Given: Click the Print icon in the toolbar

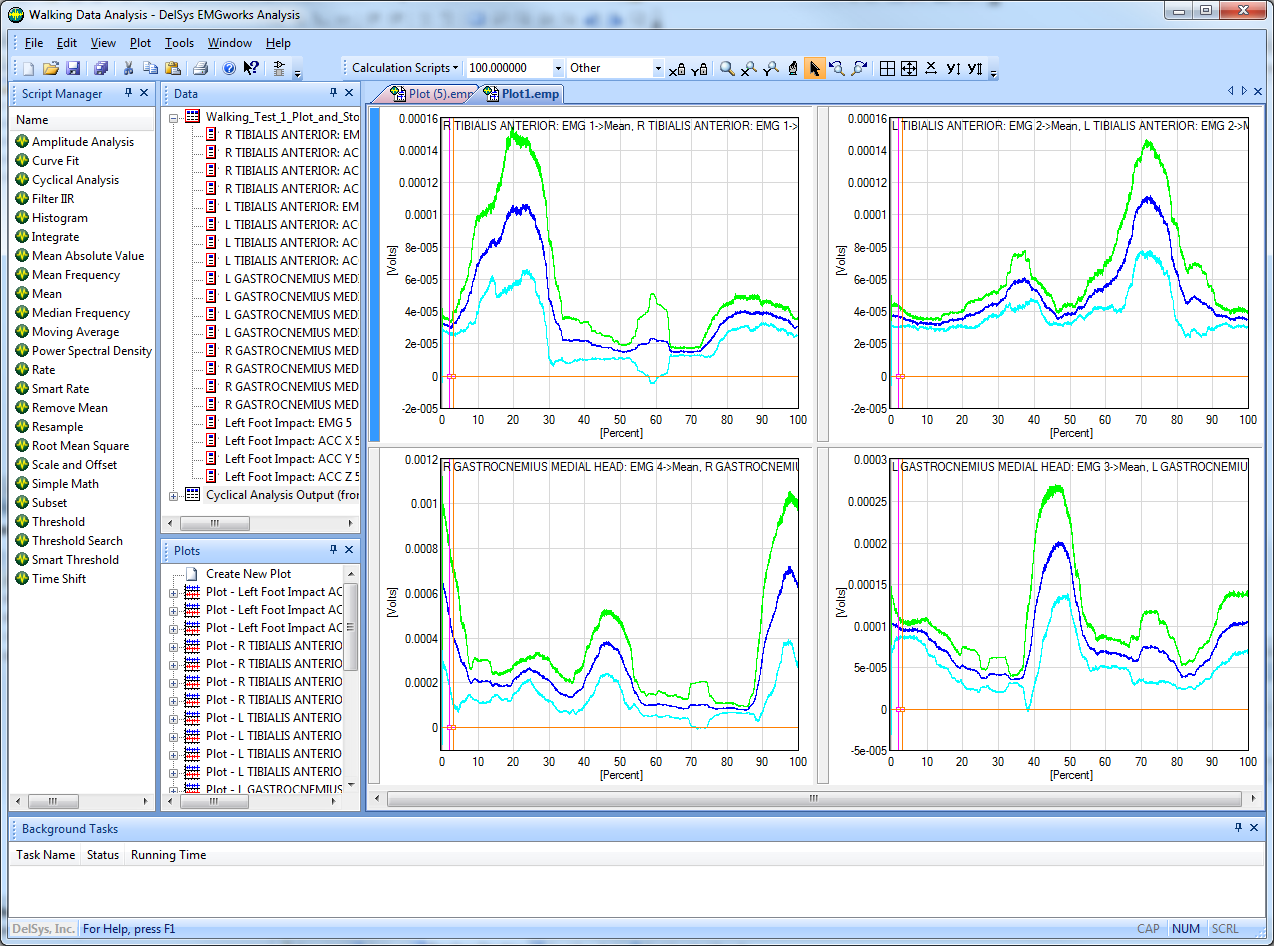Looking at the screenshot, I should click(x=200, y=68).
